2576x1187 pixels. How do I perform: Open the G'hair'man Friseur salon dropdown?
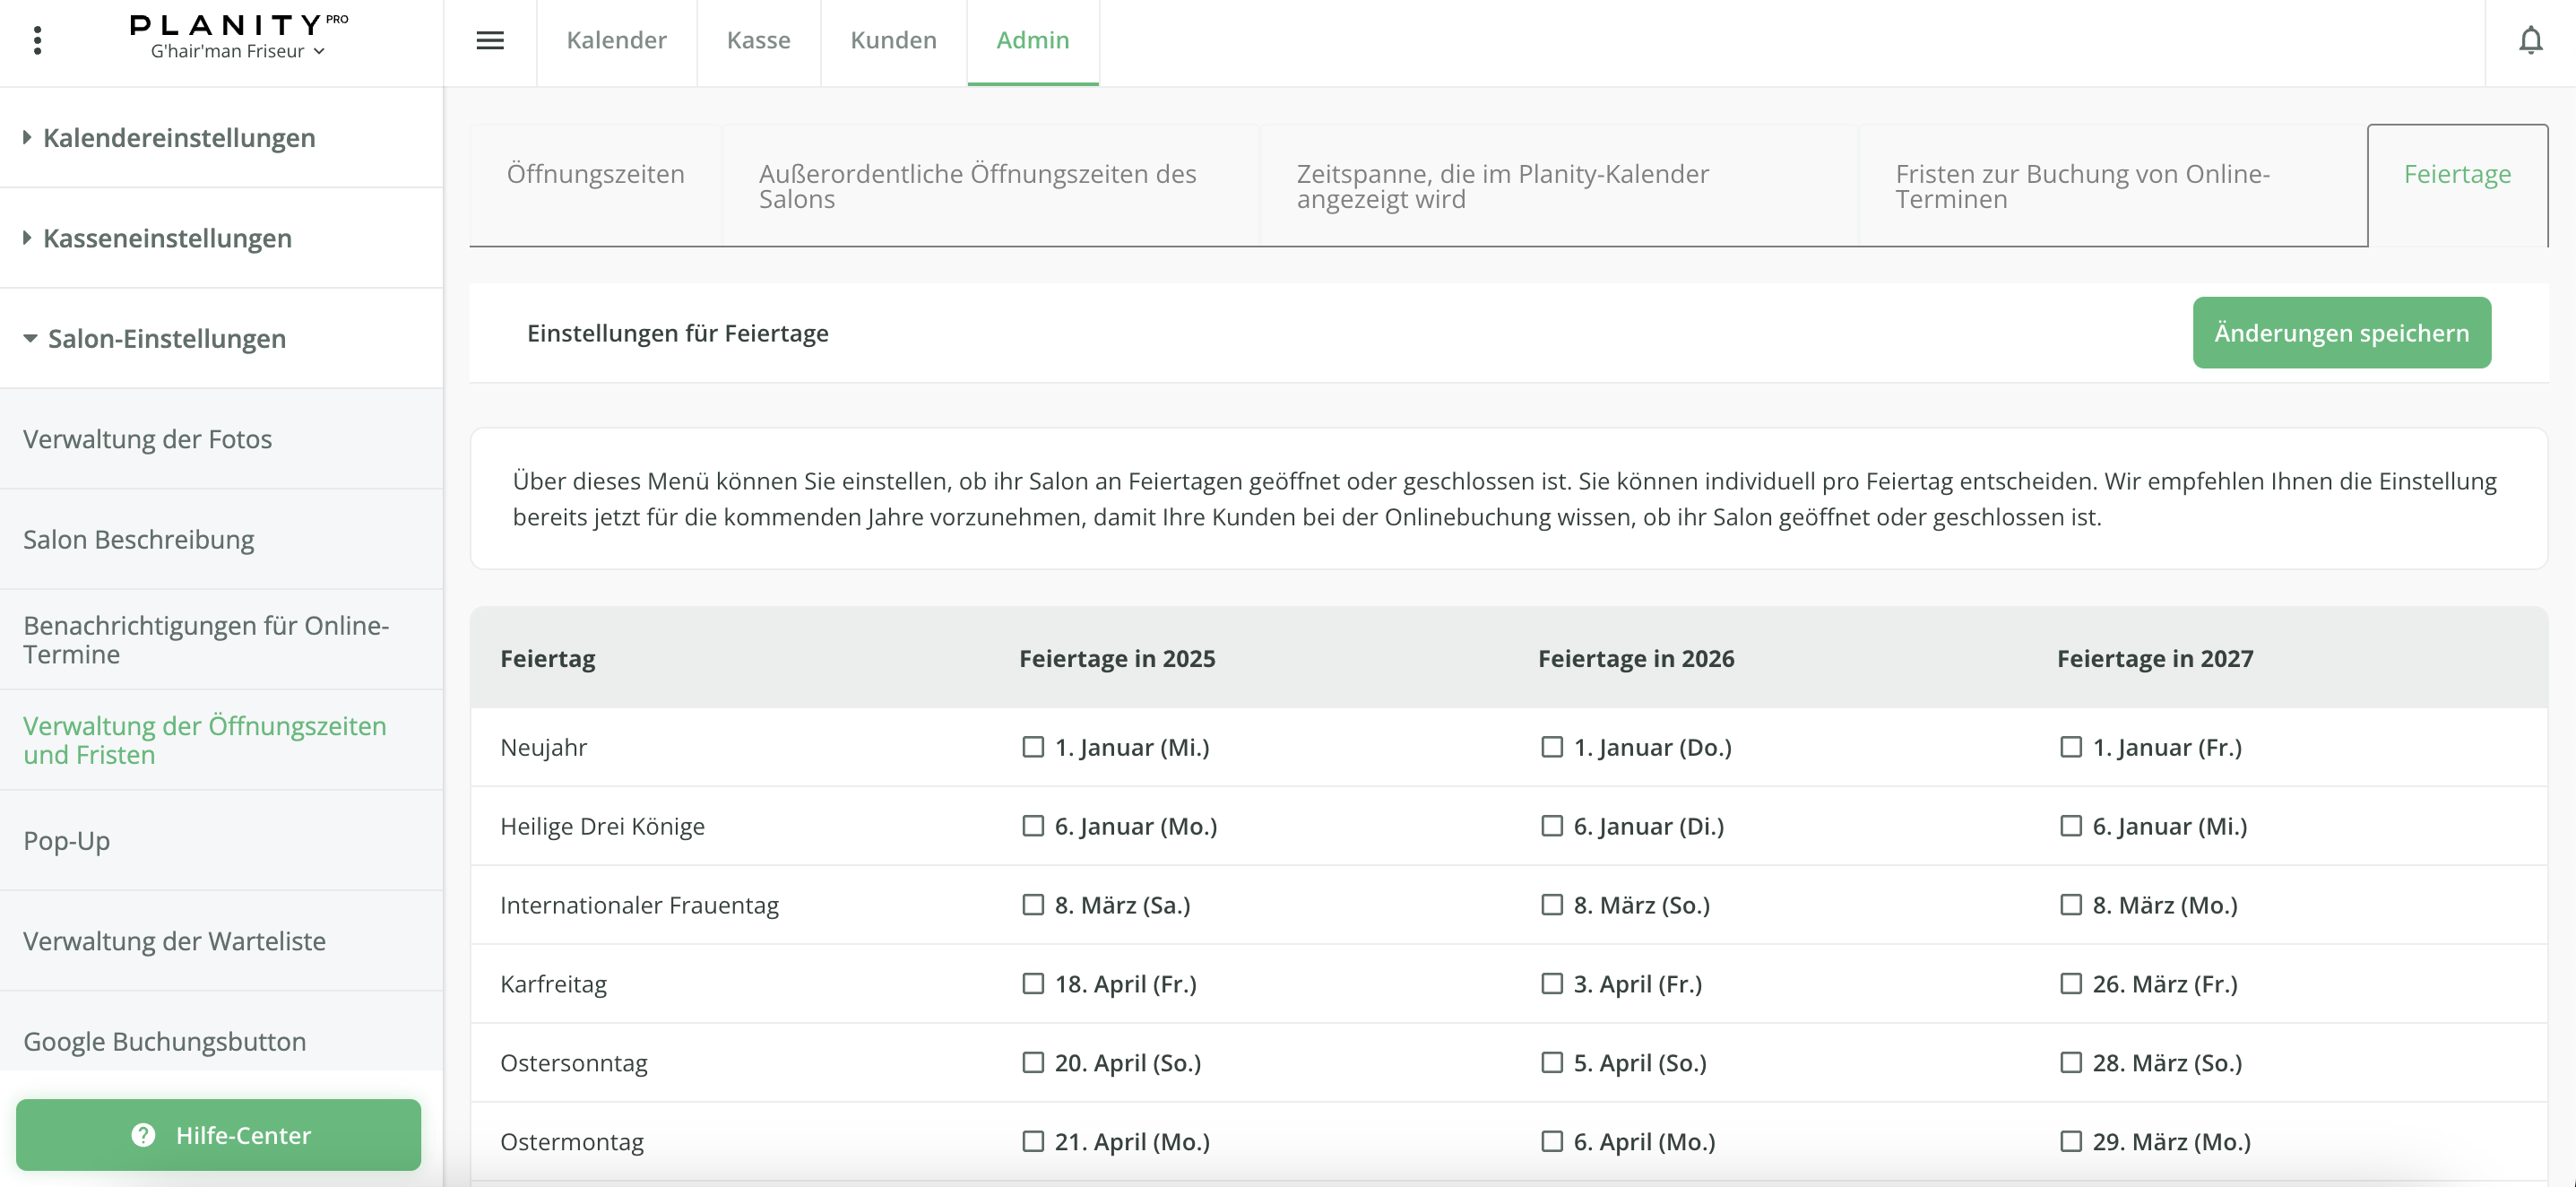(238, 51)
